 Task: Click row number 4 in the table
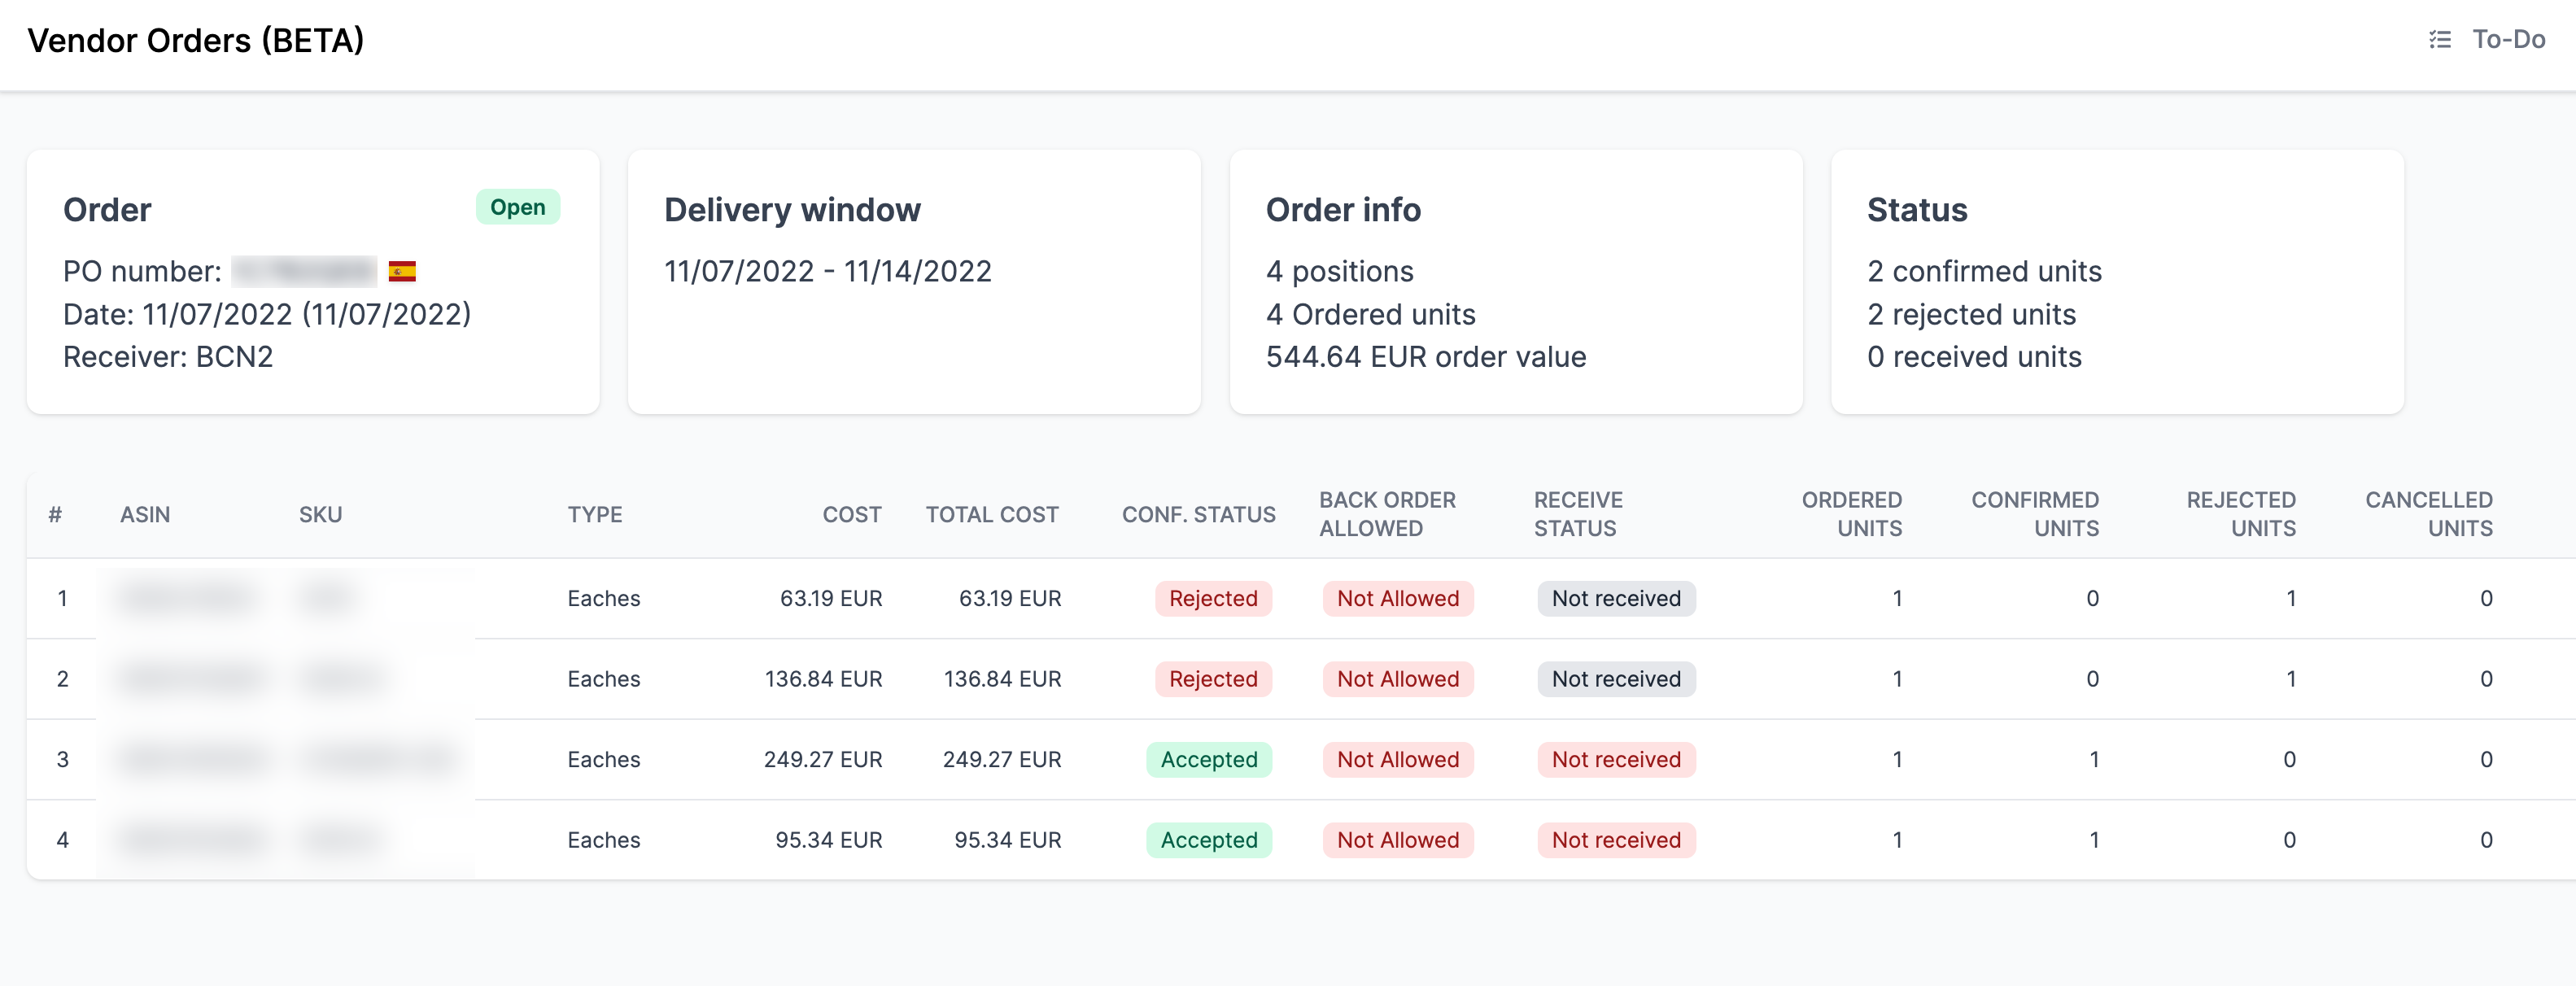(x=62, y=840)
